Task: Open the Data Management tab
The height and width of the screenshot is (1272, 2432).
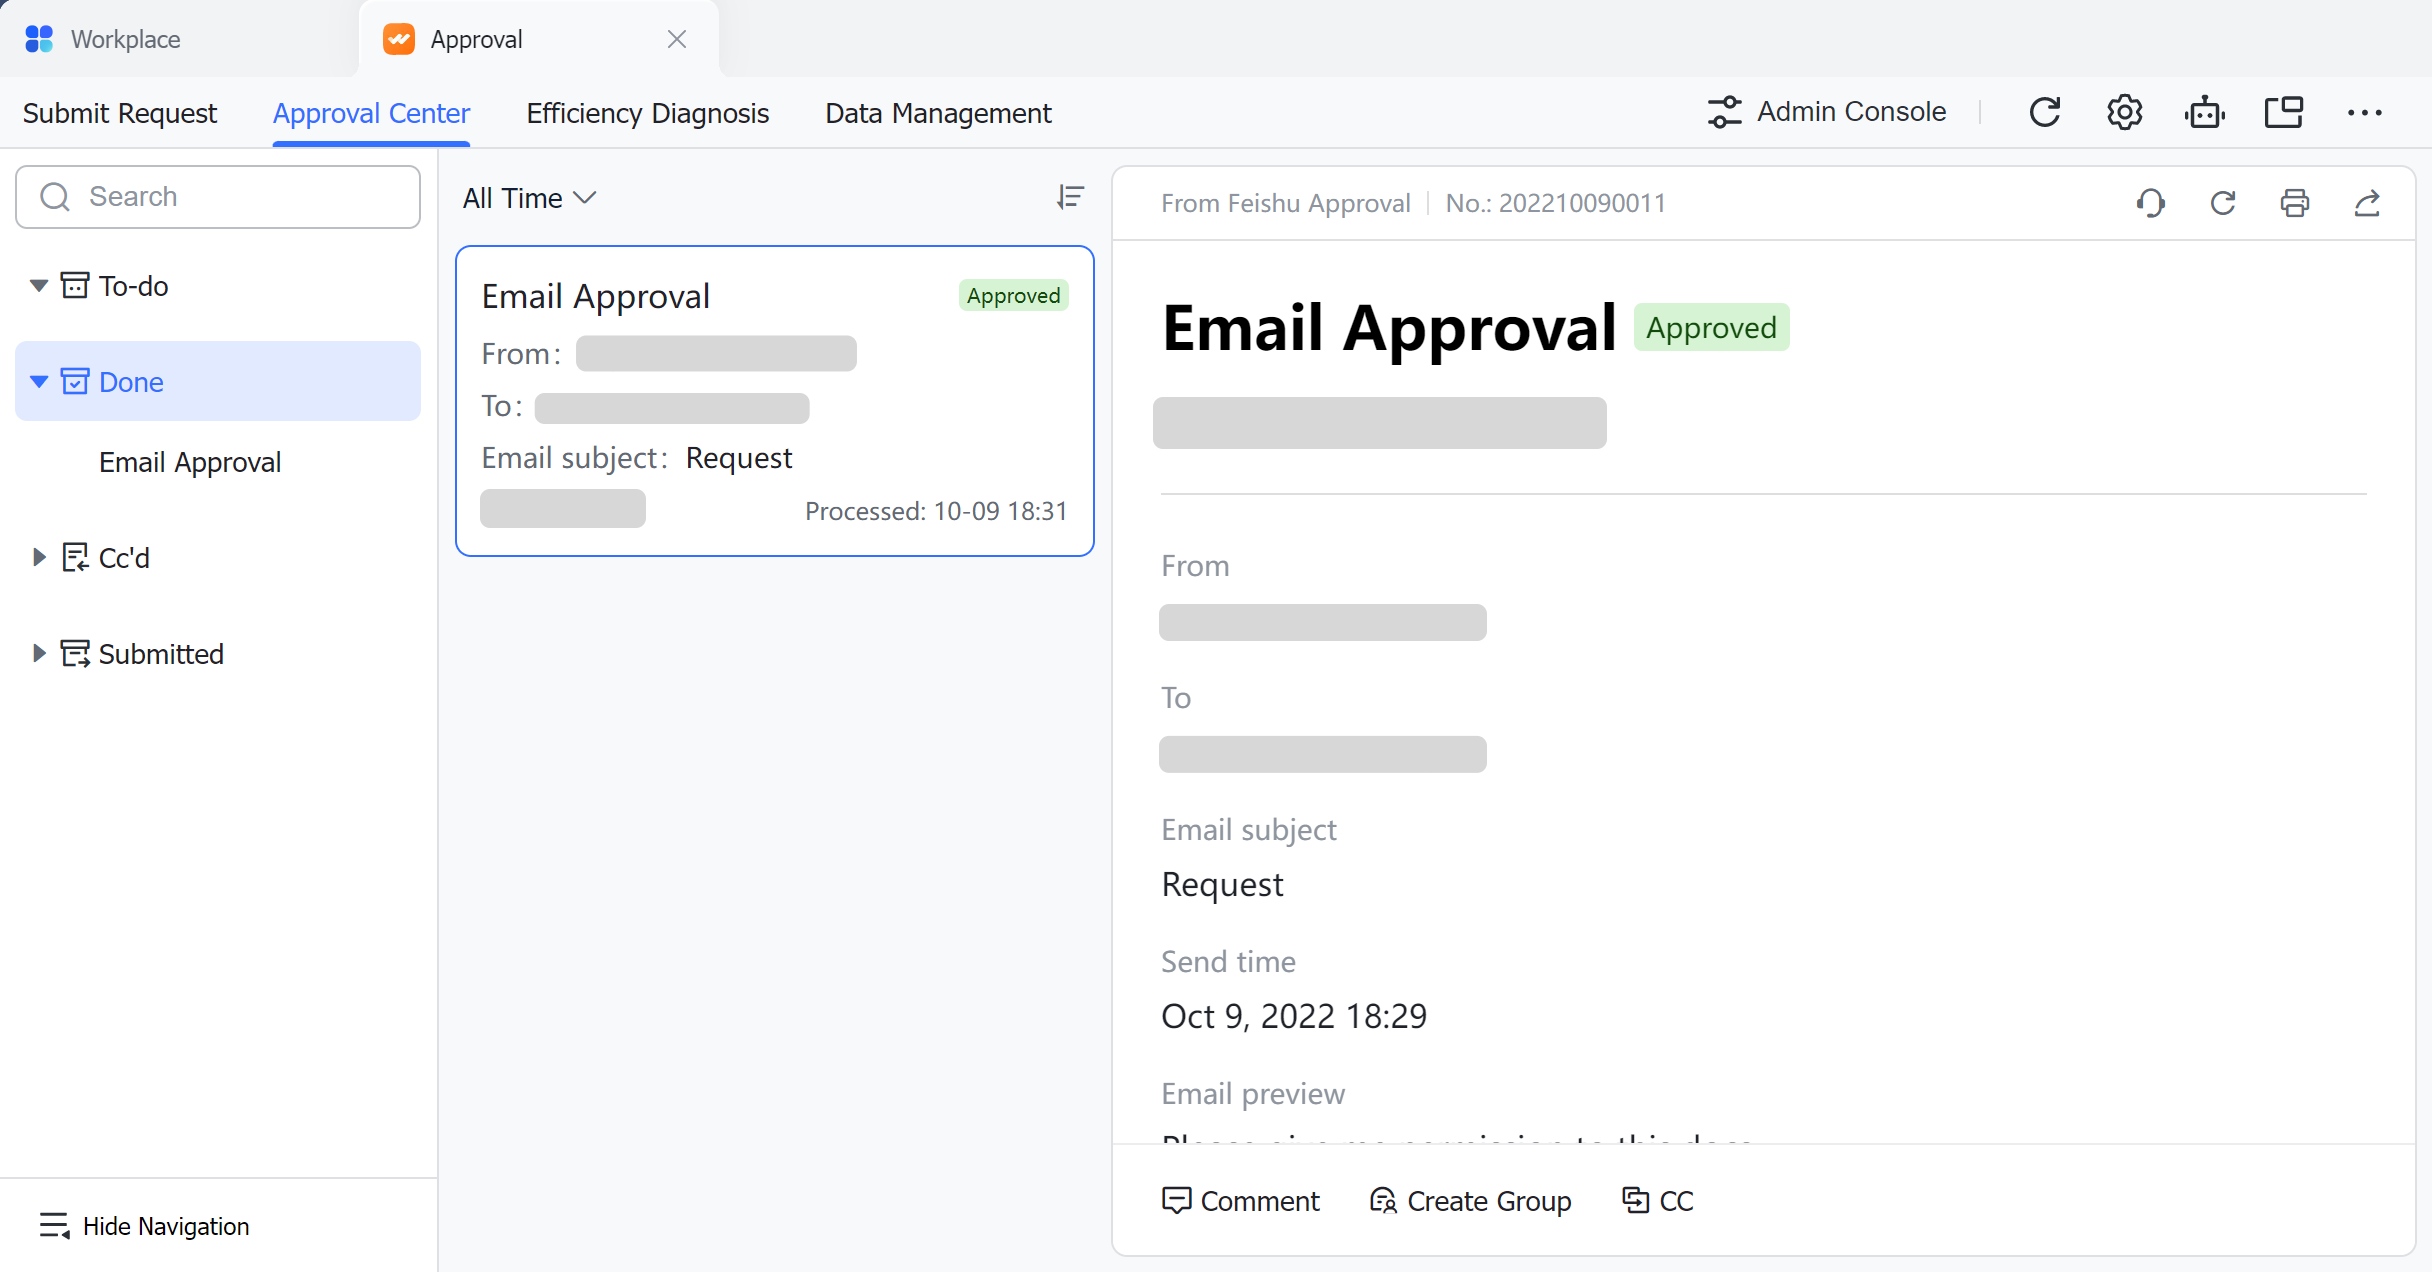Action: [x=937, y=113]
